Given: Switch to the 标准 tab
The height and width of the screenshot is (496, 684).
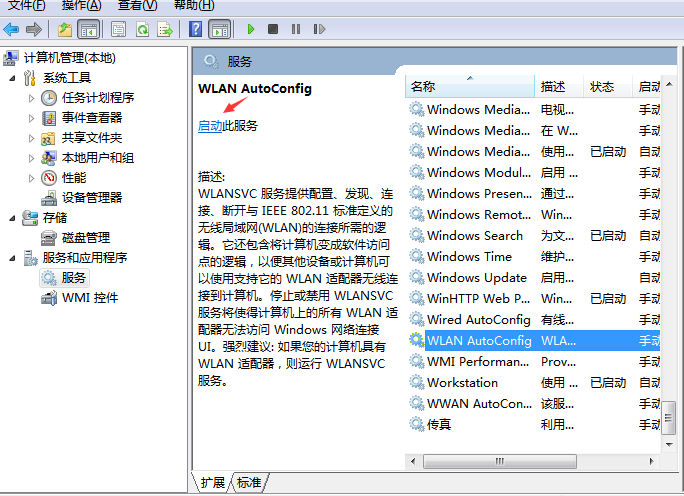Looking at the screenshot, I should pyautogui.click(x=248, y=483).
